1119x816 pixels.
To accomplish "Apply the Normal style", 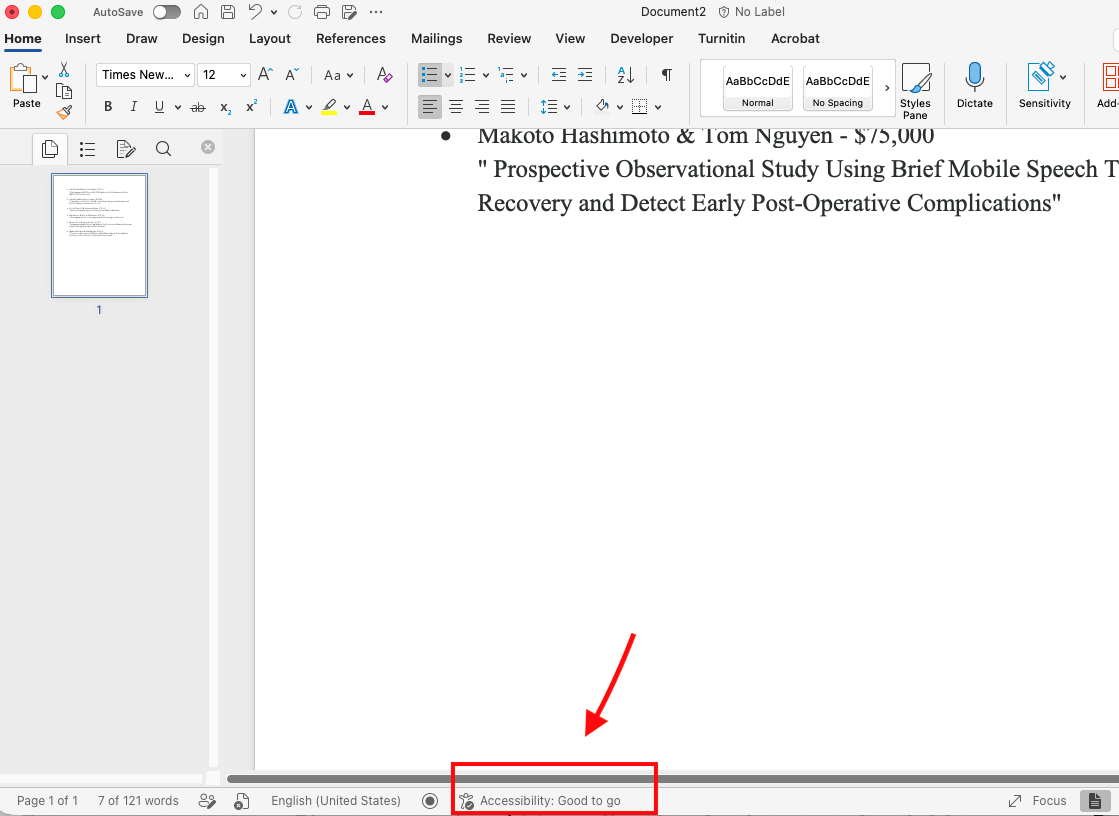I will (x=757, y=89).
